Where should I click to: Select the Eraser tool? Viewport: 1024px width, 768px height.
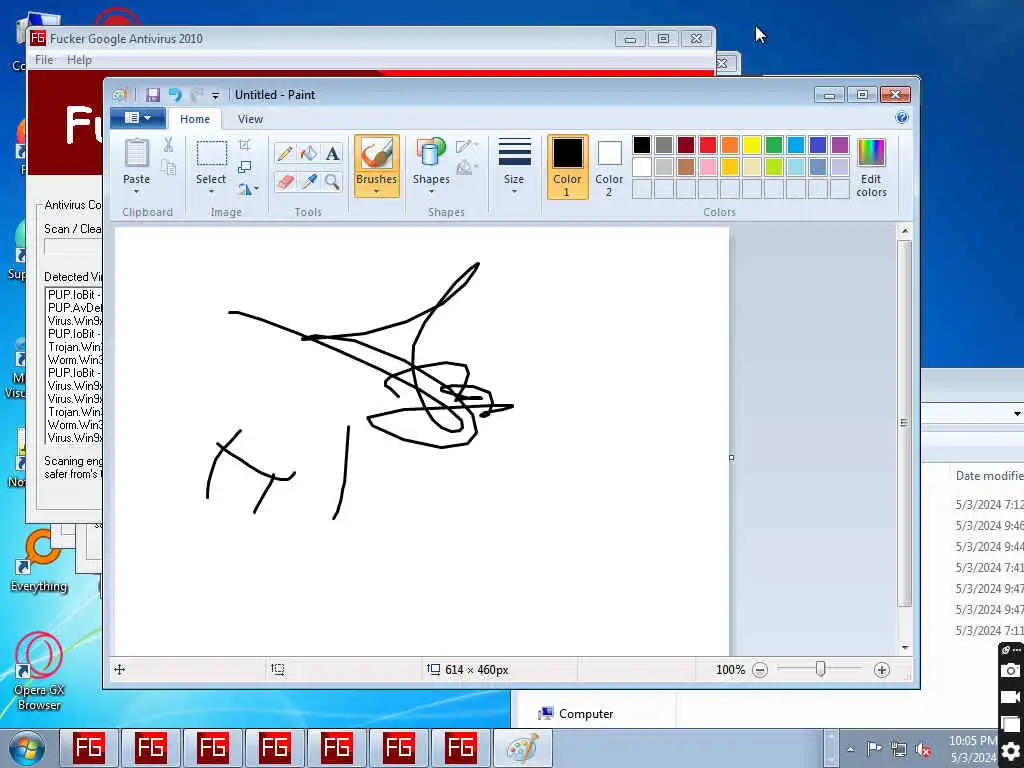(x=285, y=181)
